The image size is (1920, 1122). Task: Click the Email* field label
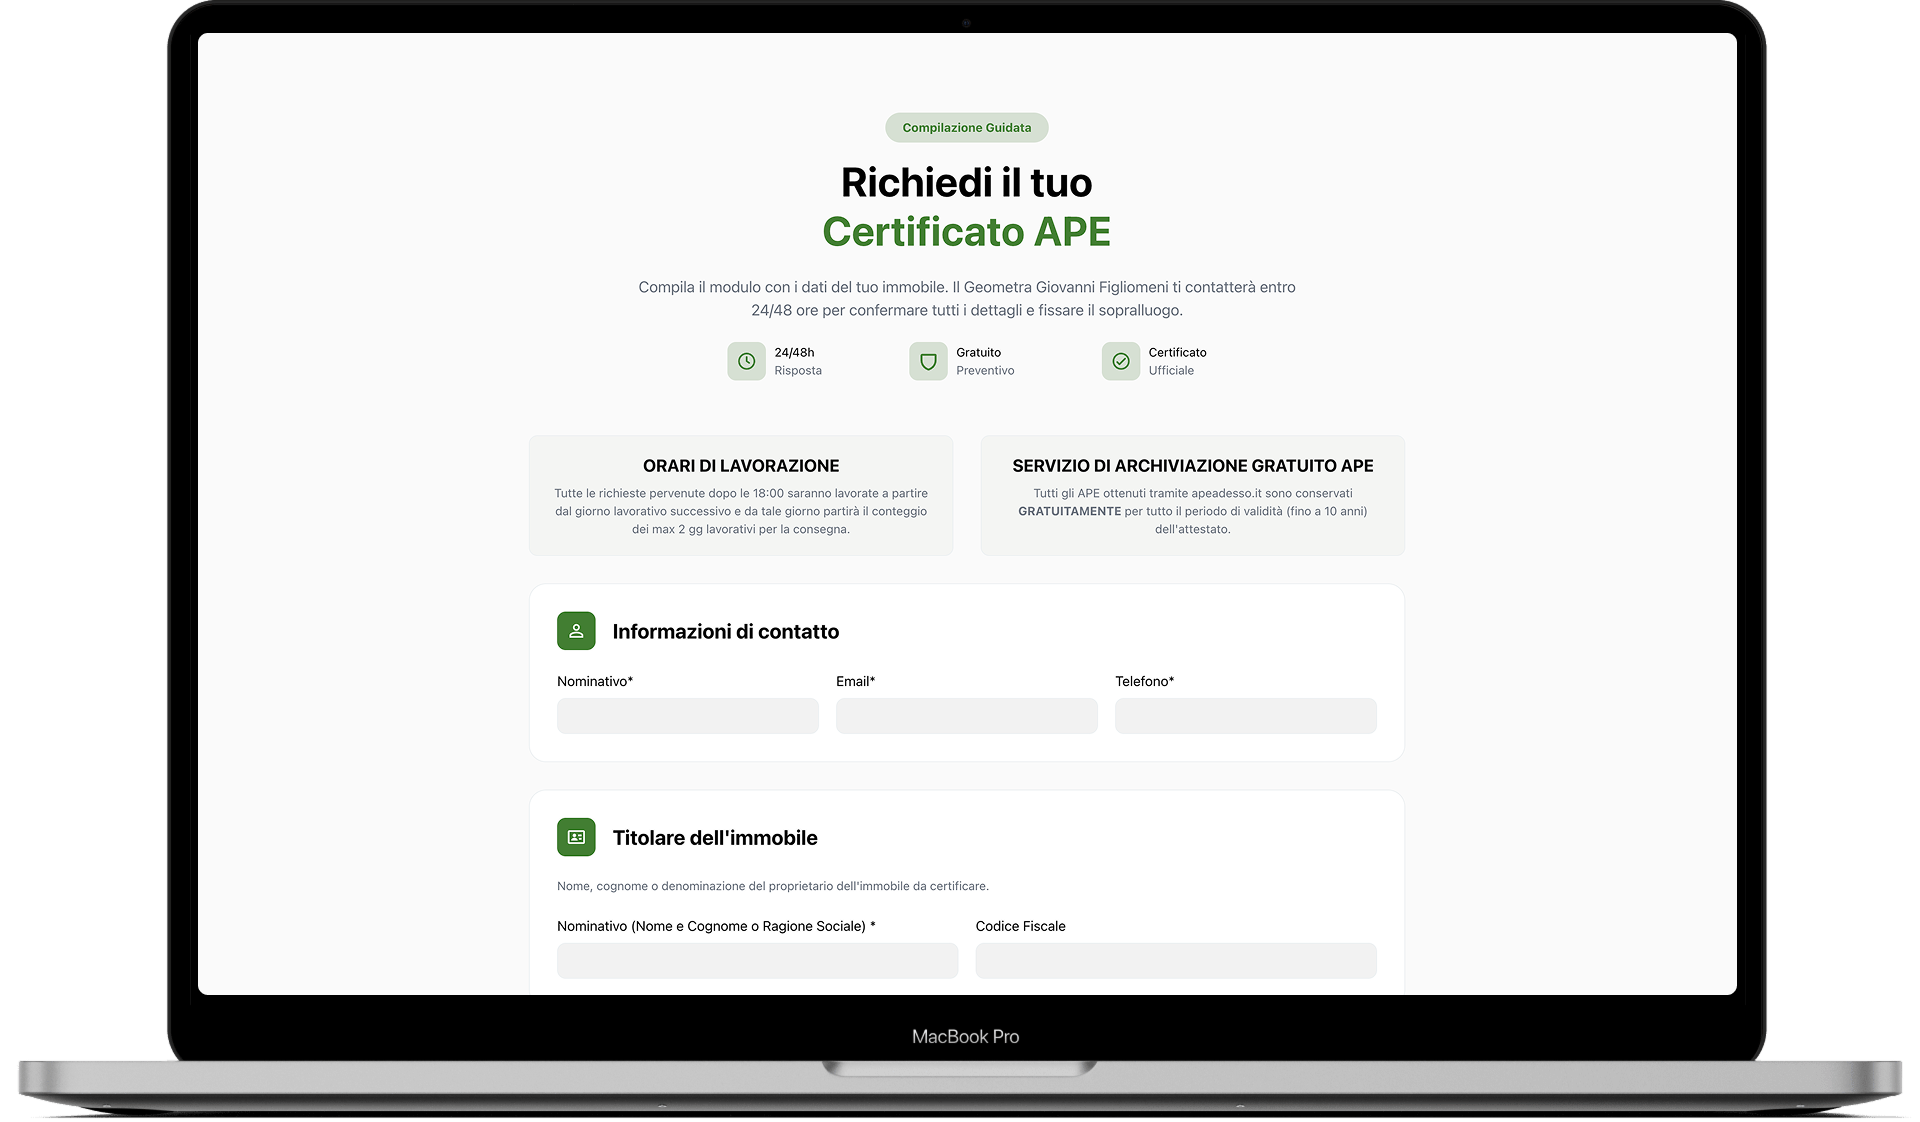(x=855, y=681)
